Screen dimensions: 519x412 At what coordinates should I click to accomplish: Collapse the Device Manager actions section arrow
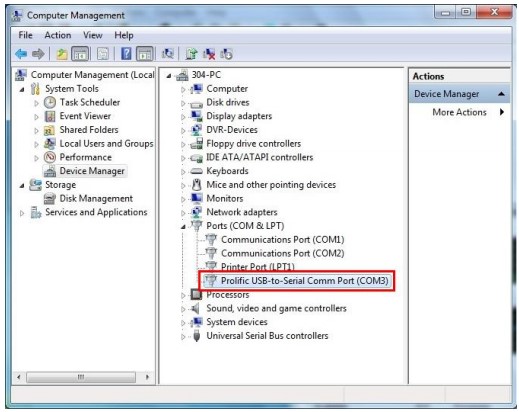[501, 94]
